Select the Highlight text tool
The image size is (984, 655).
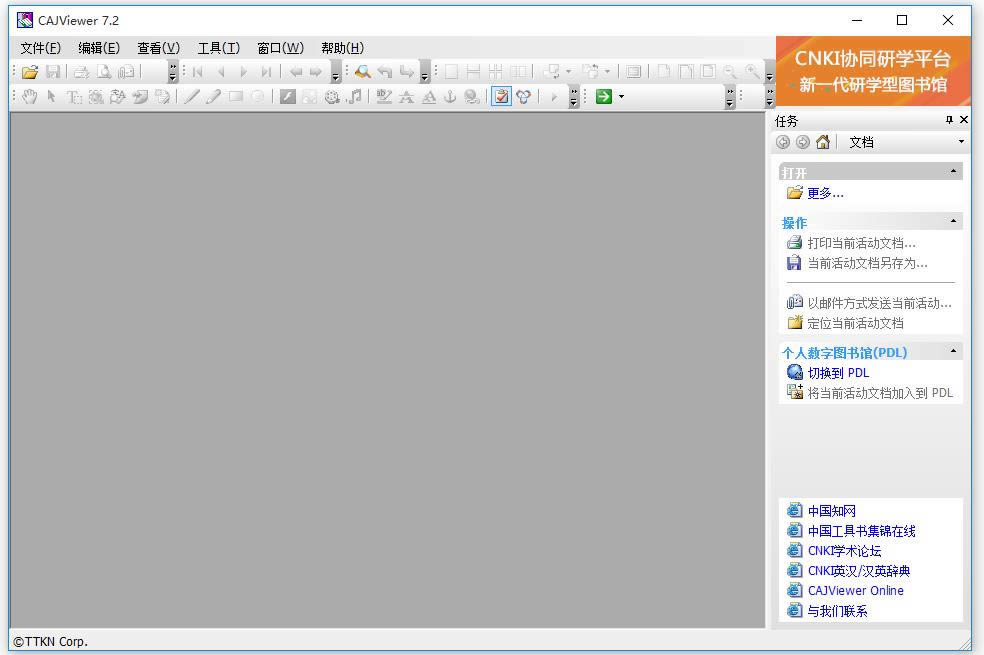[x=384, y=97]
